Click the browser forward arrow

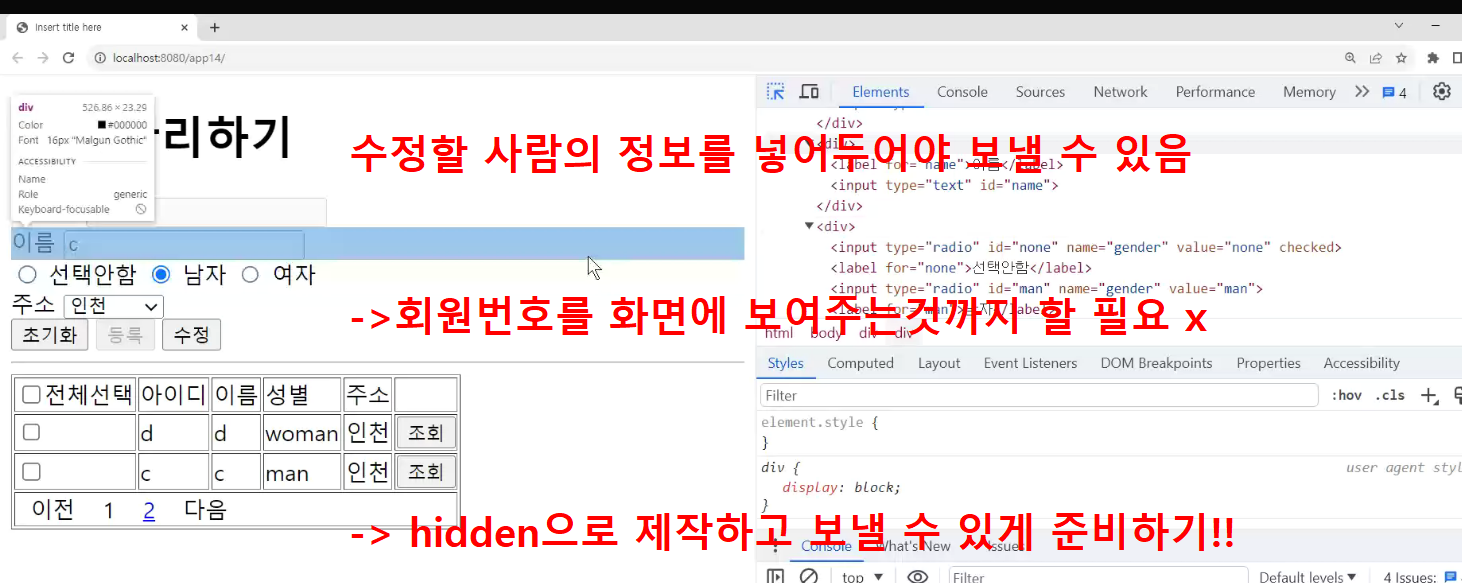click(42, 58)
